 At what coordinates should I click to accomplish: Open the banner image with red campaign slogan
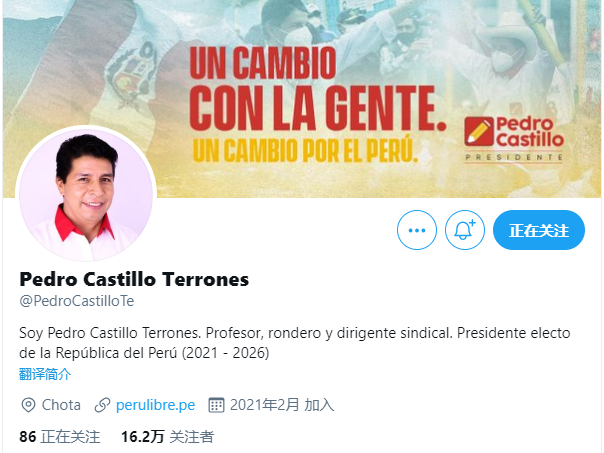pos(302,99)
